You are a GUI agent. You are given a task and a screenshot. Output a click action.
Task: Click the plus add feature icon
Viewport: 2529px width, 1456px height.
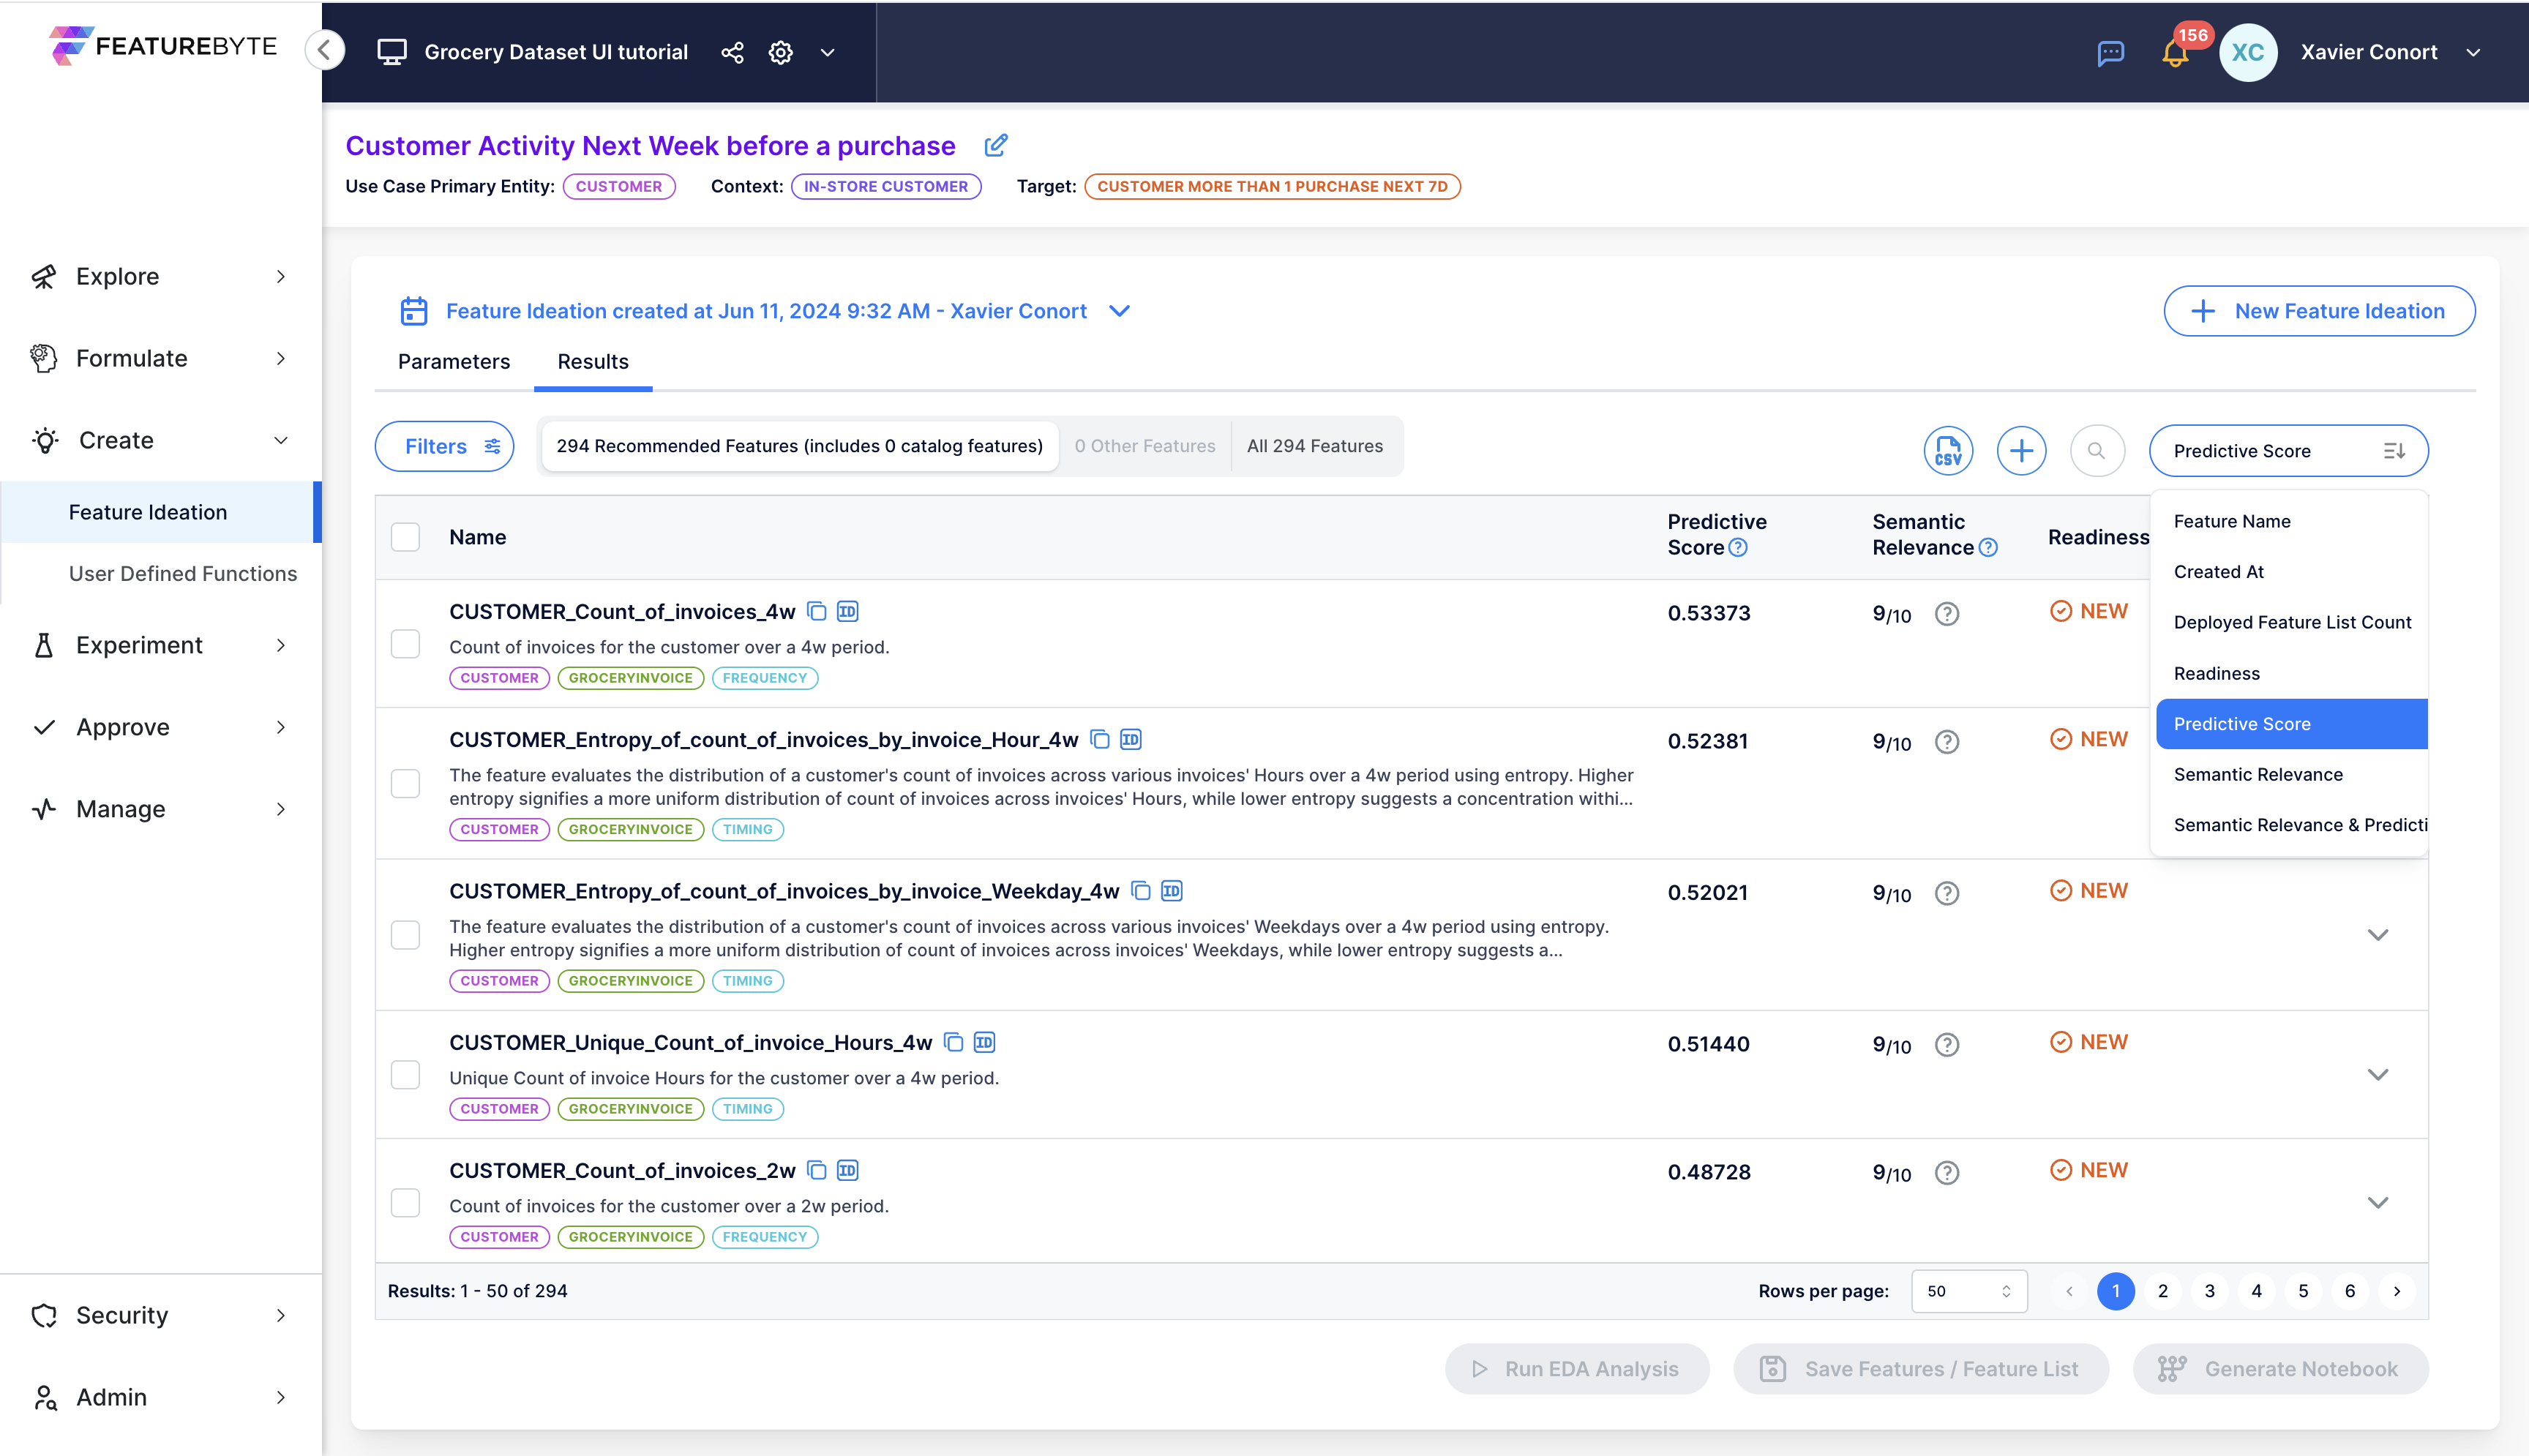(2022, 450)
